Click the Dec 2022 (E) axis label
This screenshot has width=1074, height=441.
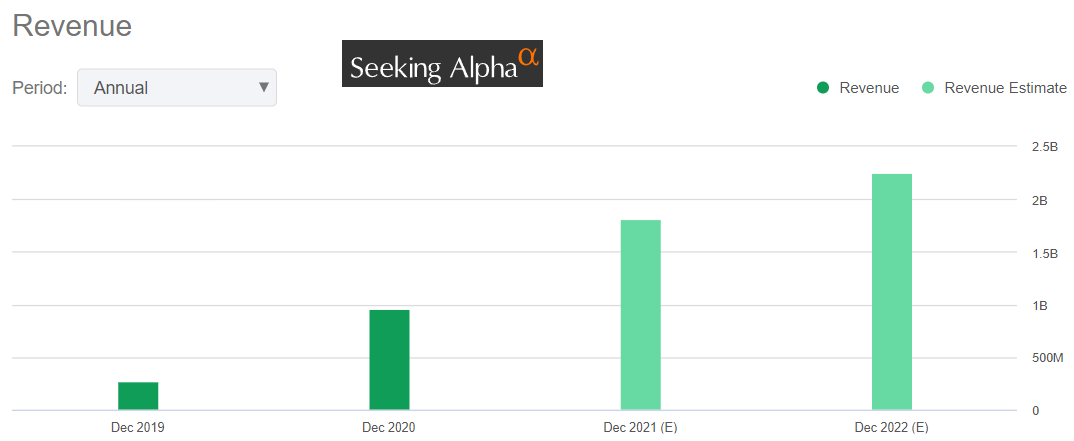(892, 427)
